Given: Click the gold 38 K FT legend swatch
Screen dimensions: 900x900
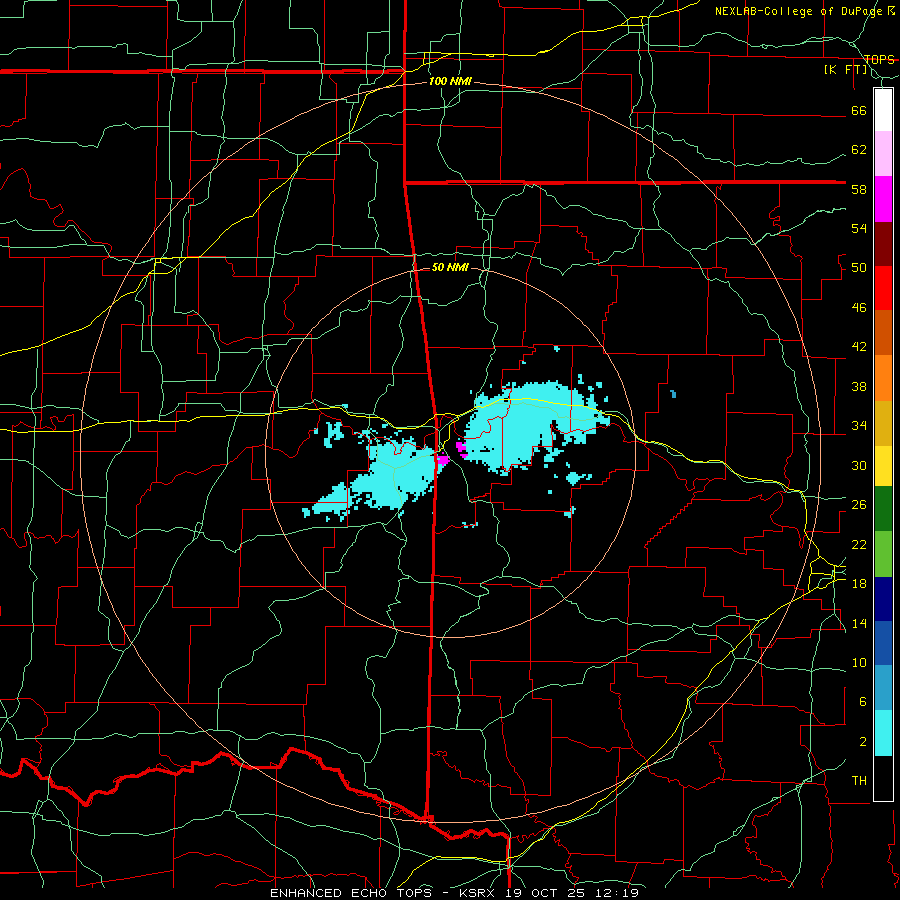Looking at the screenshot, I should (x=883, y=422).
